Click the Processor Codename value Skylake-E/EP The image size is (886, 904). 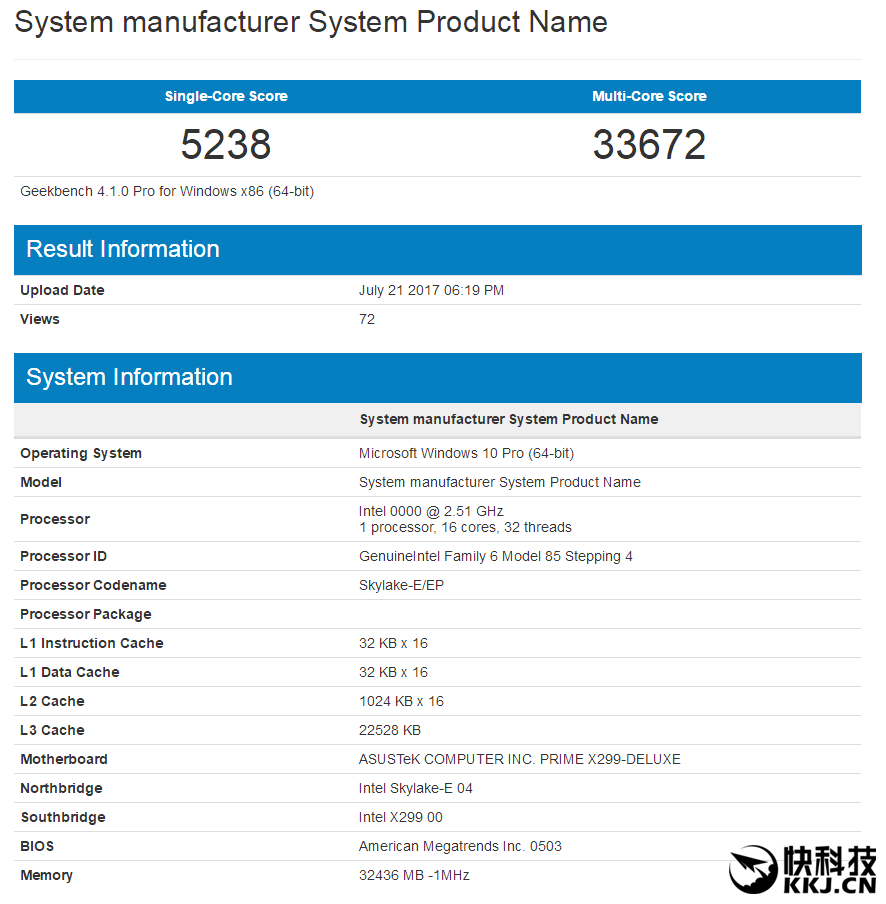pos(401,585)
